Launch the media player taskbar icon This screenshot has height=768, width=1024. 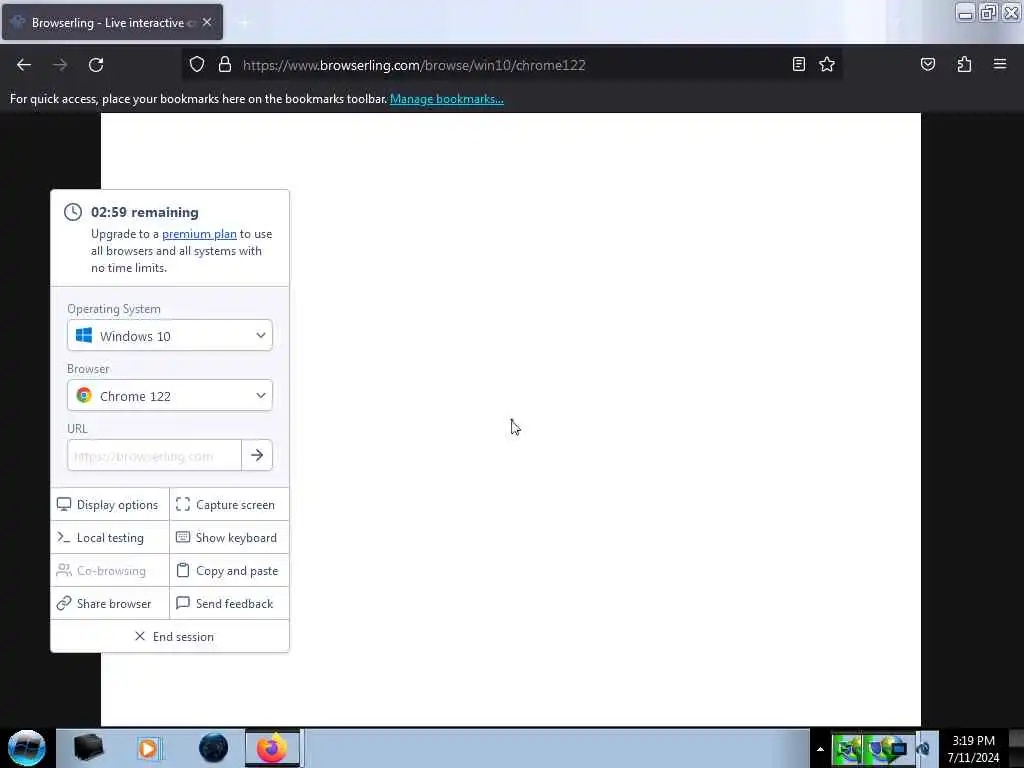click(148, 748)
